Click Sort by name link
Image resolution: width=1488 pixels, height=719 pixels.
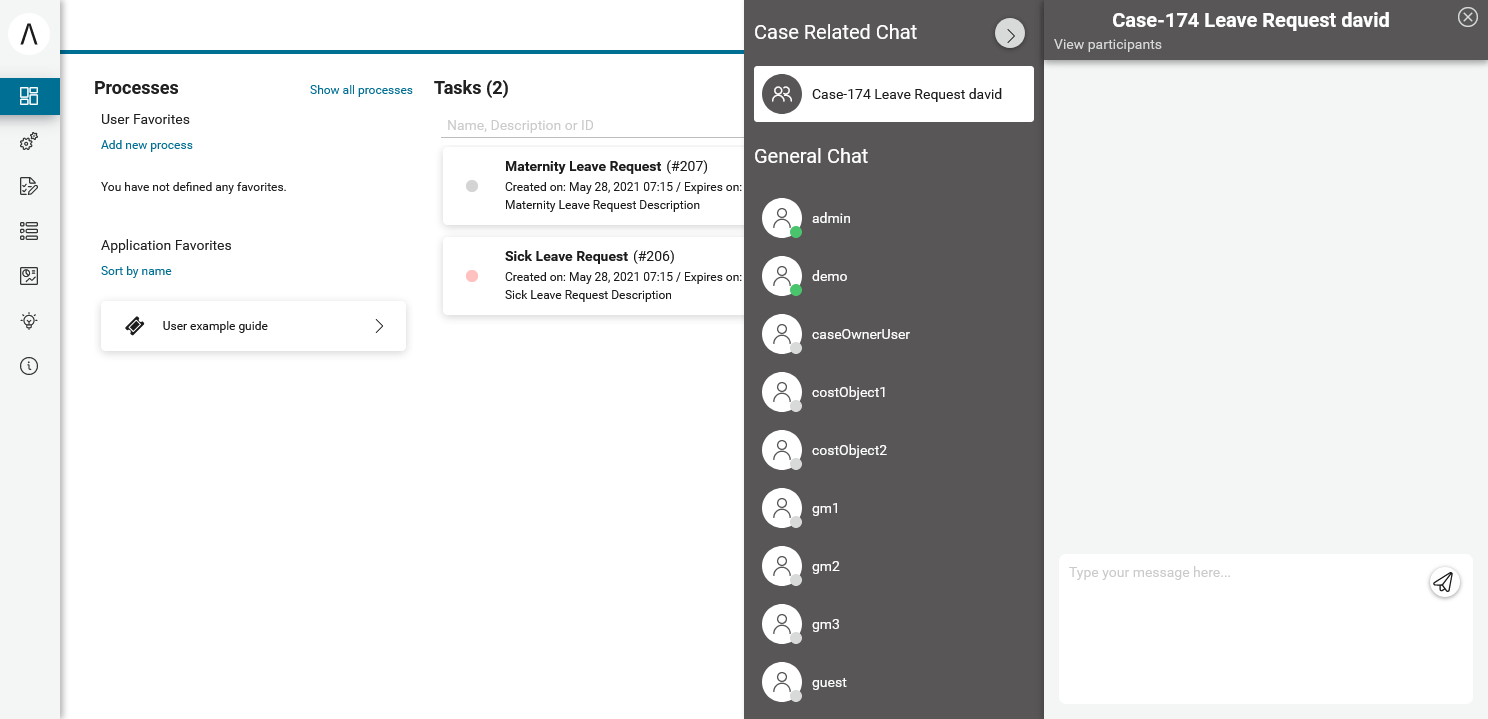coord(136,271)
